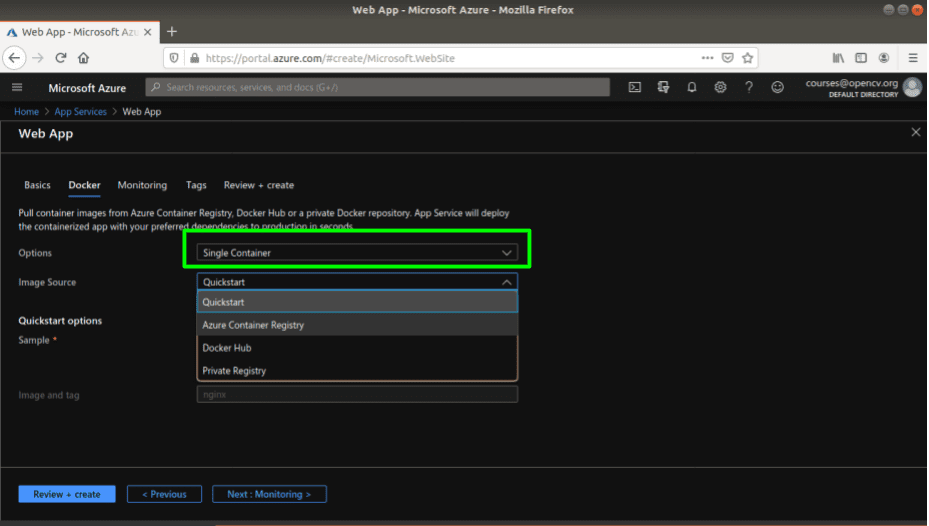The height and width of the screenshot is (526, 929).
Task: Open the Directory and subscription filter icon
Action: [663, 88]
